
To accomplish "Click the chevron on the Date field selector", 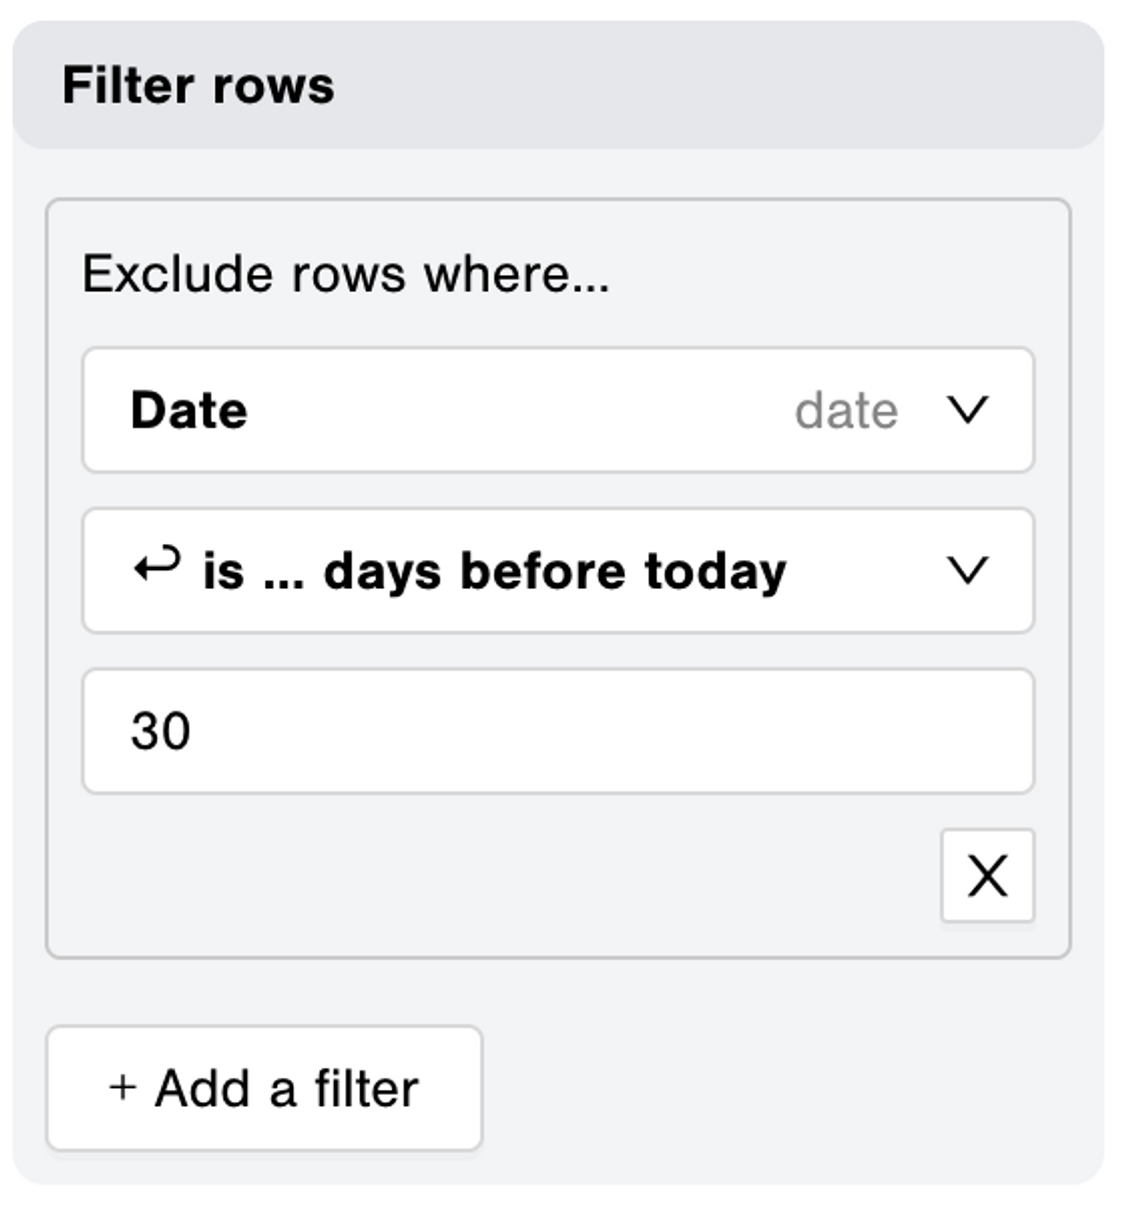I will [966, 410].
